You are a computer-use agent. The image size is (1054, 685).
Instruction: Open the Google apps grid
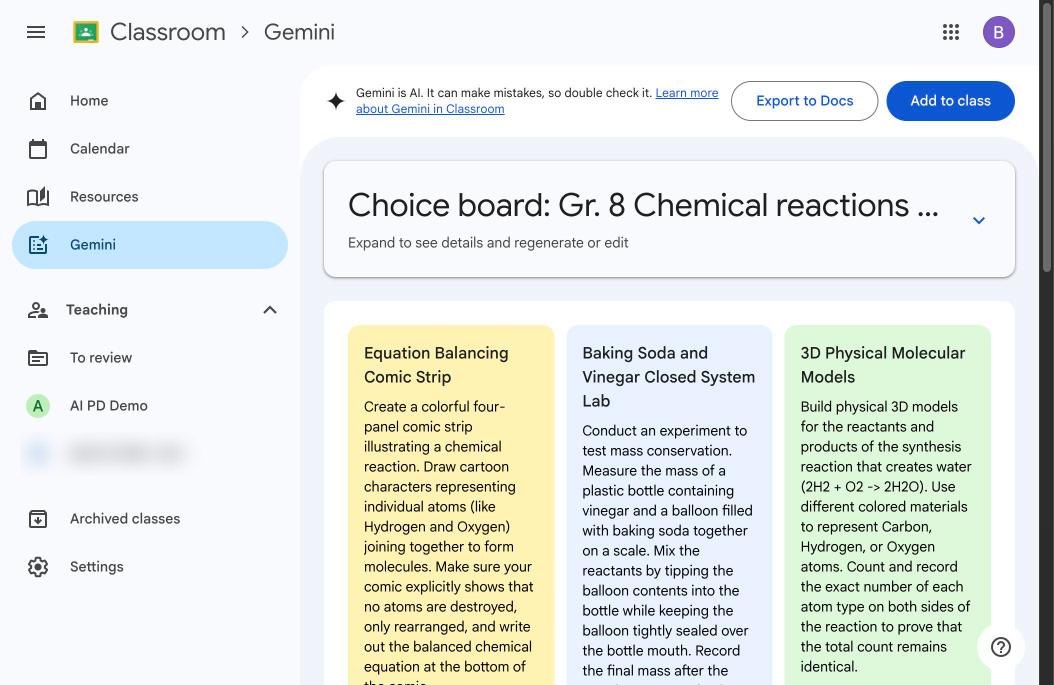tap(950, 32)
